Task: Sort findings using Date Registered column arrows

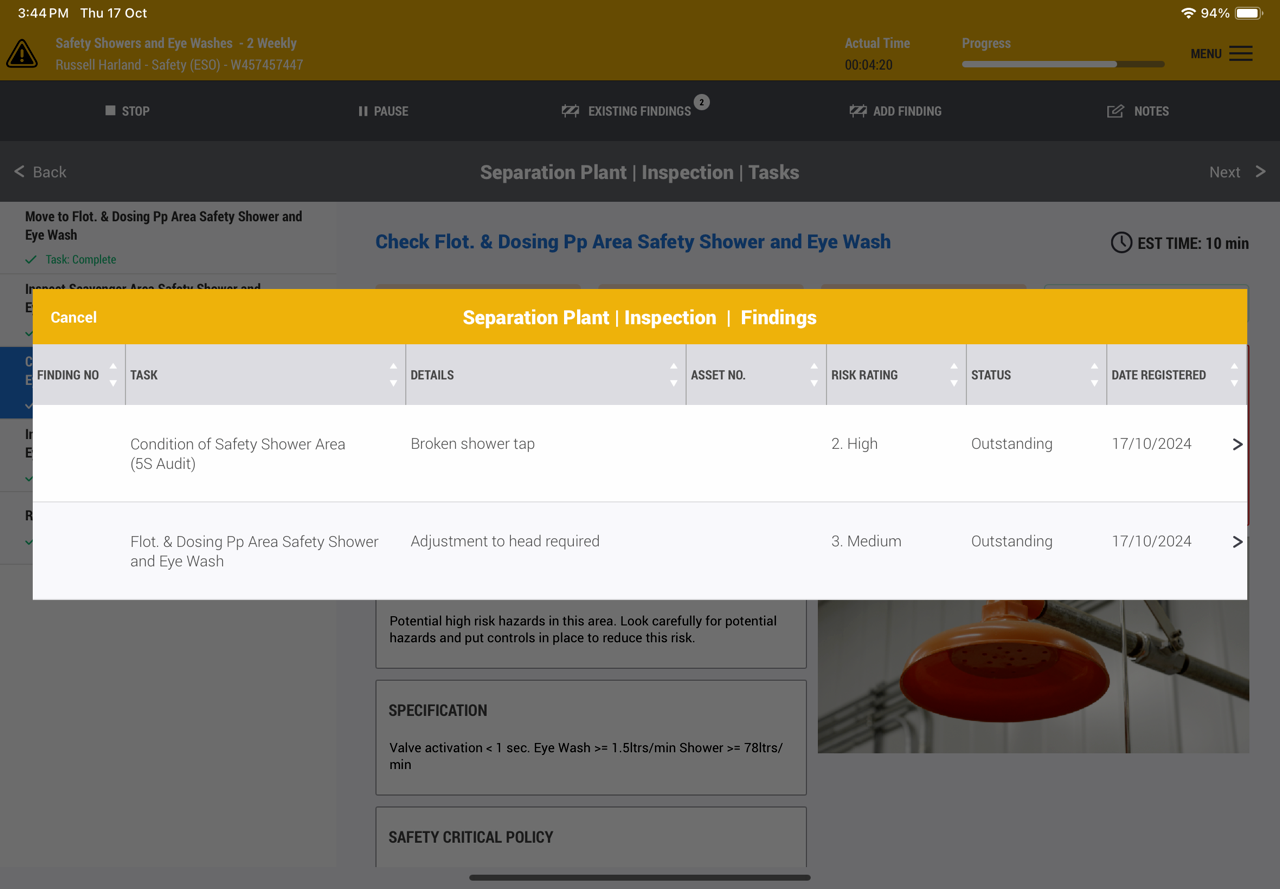Action: coord(1234,375)
